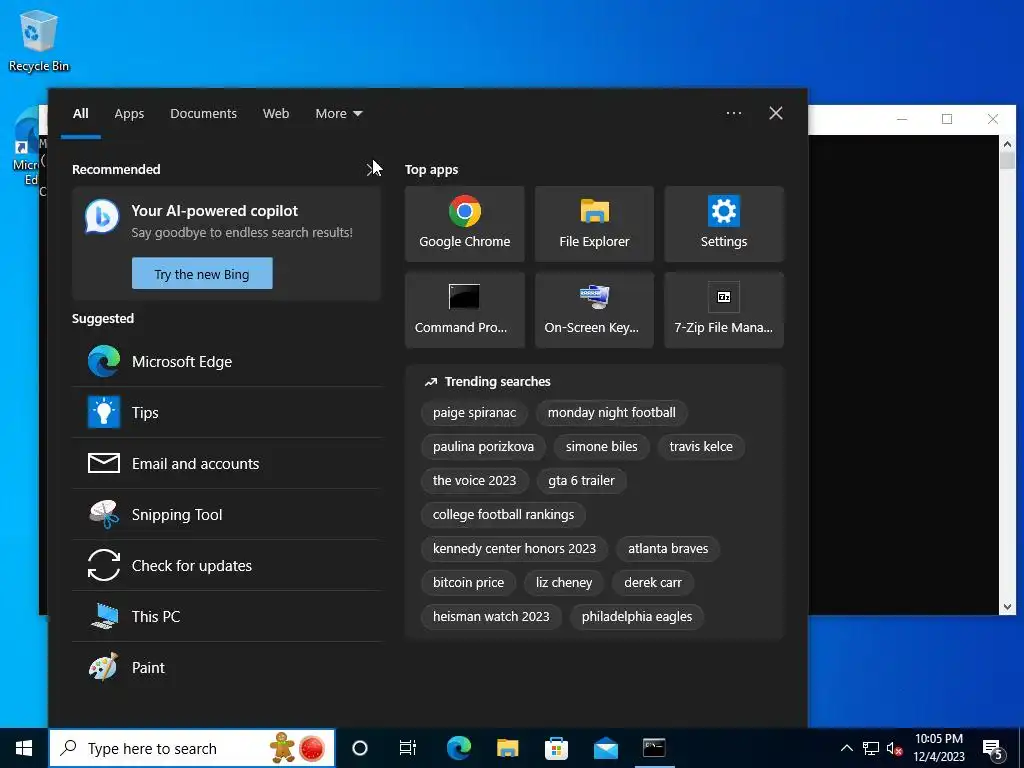Open the three-dots options menu
The height and width of the screenshot is (768, 1024).
tap(733, 113)
